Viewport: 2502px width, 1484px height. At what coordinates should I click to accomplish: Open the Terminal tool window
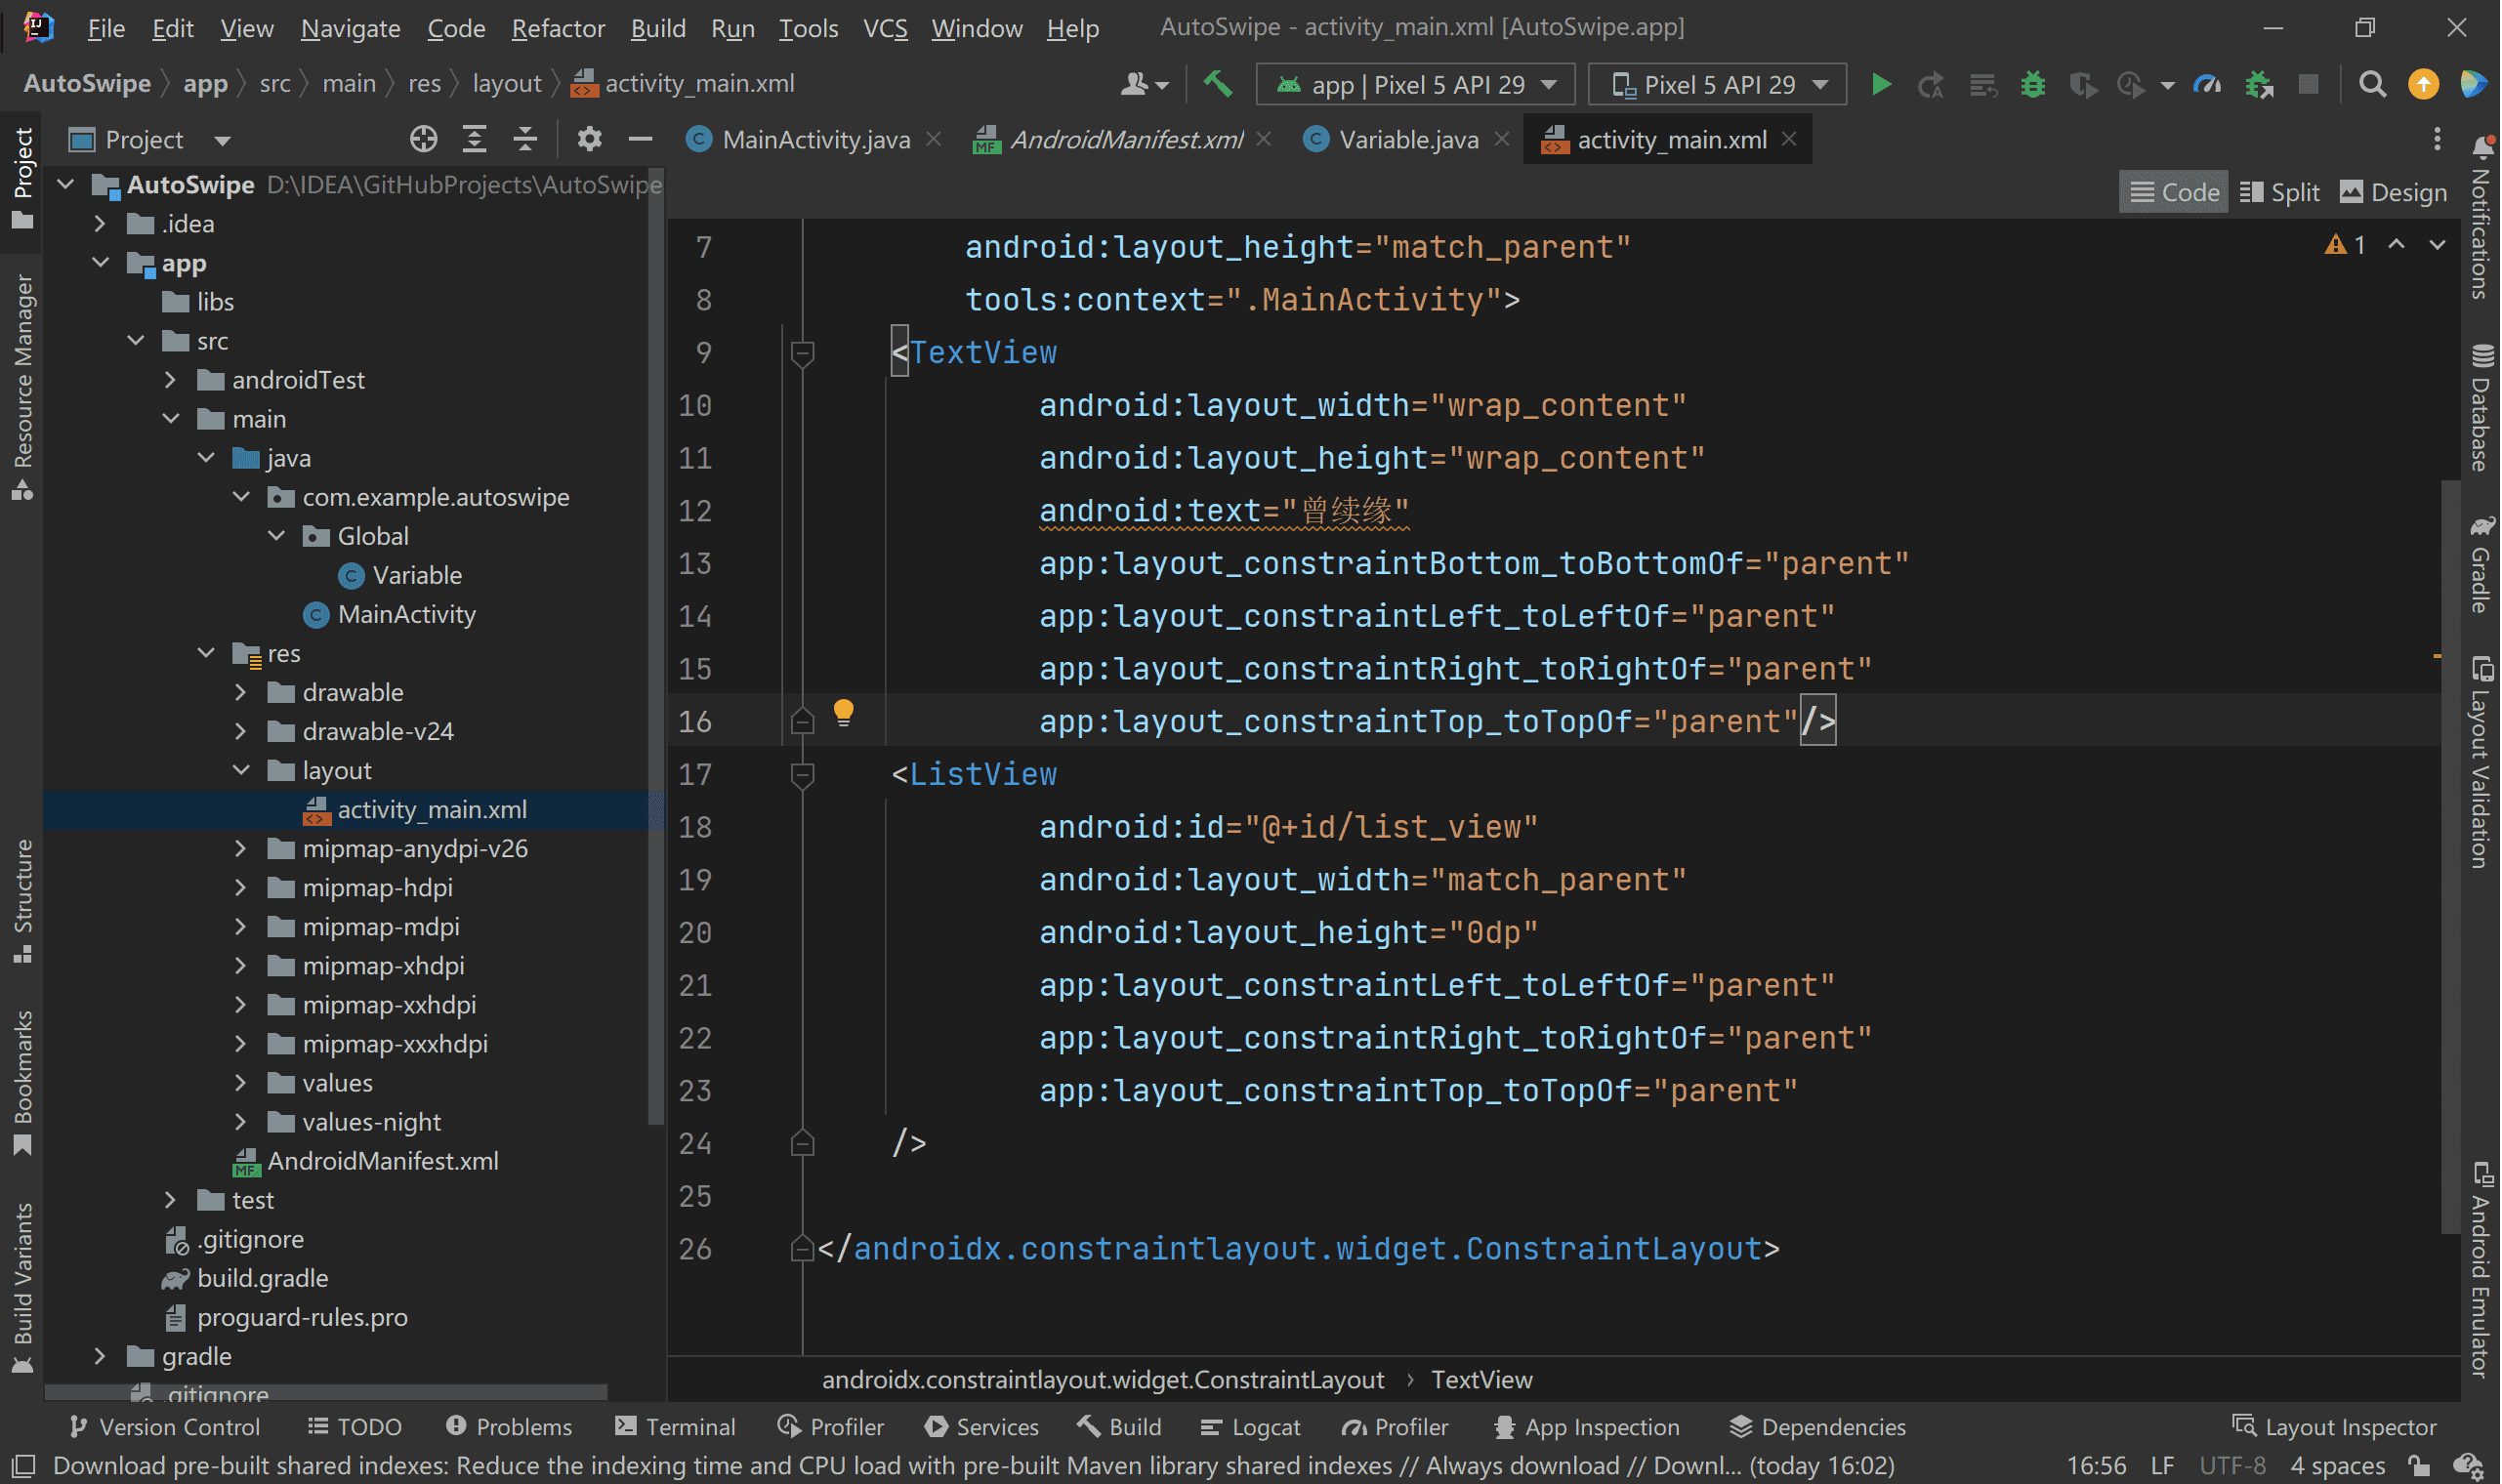tap(676, 1428)
